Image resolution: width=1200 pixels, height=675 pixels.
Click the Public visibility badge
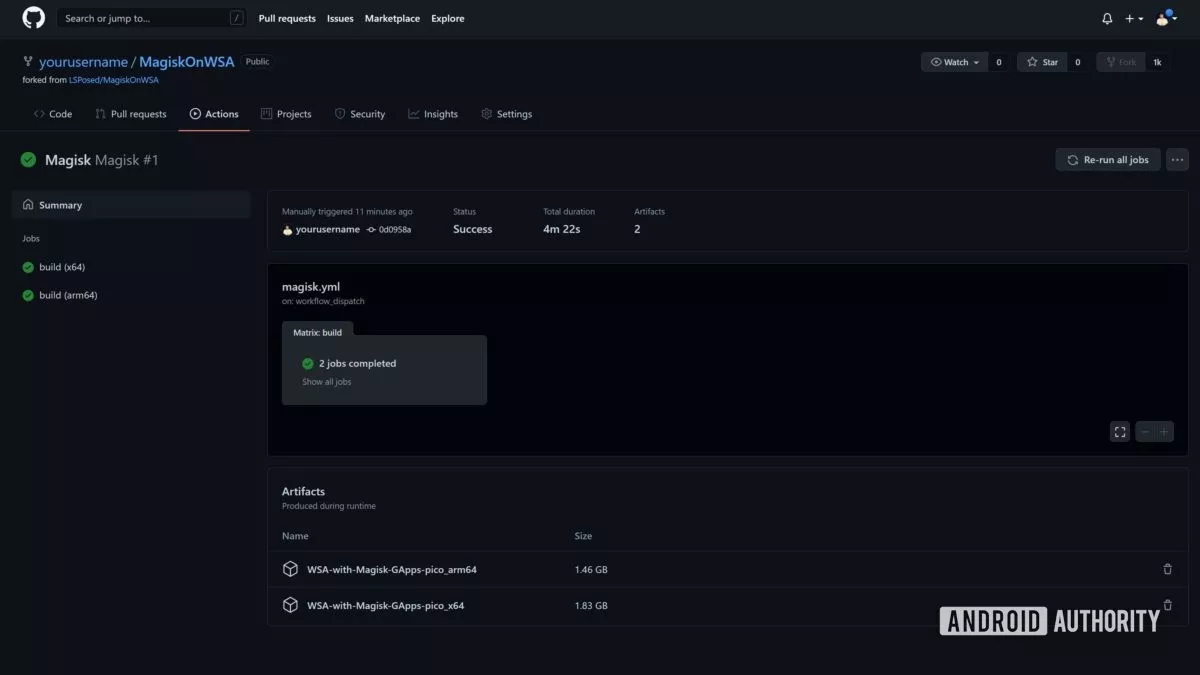tap(257, 62)
